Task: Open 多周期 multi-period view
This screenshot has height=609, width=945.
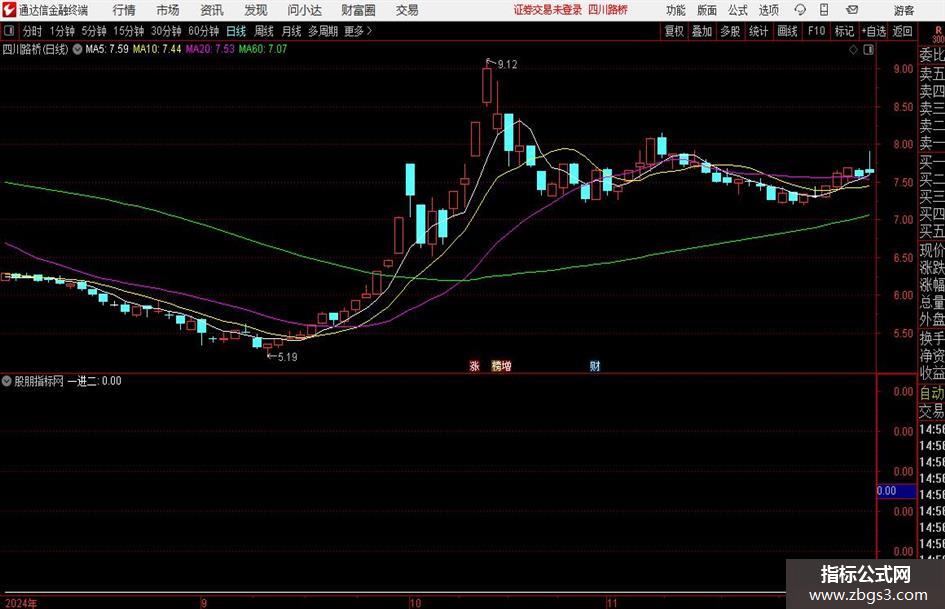Action: tap(322, 31)
